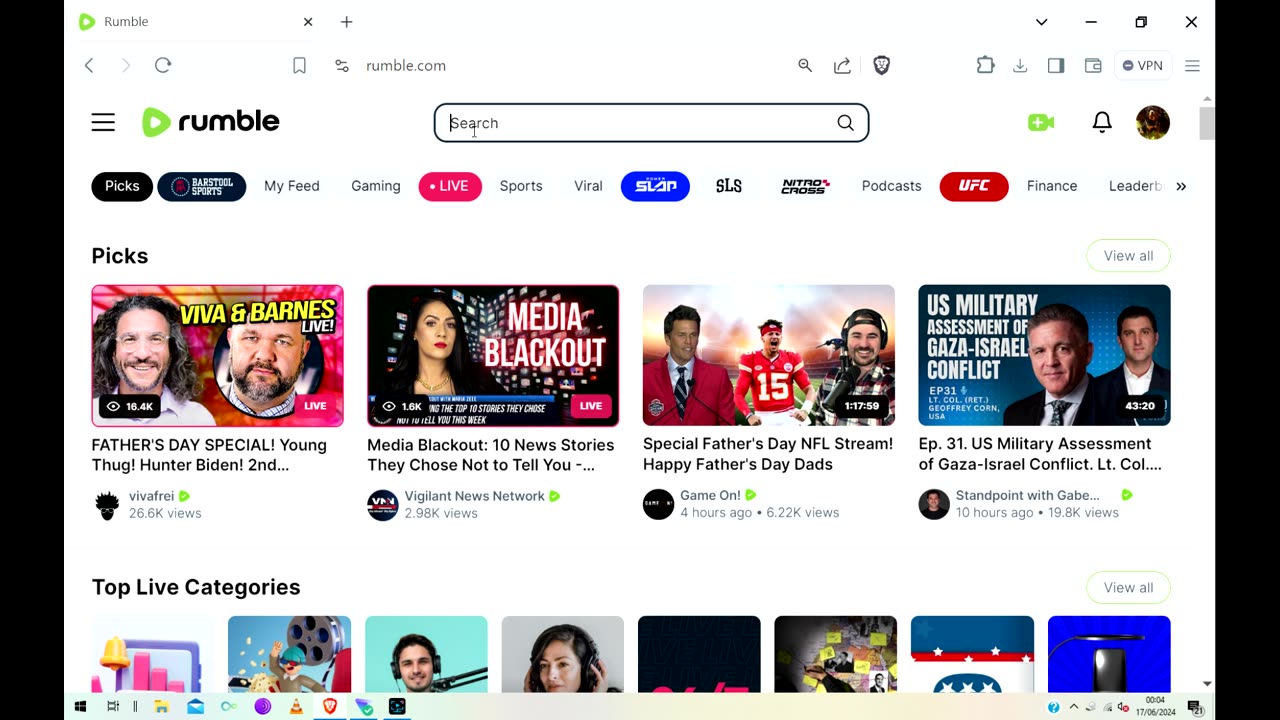Open Special Father's Day NFL Stream title
The image size is (1280, 720).
[768, 454]
